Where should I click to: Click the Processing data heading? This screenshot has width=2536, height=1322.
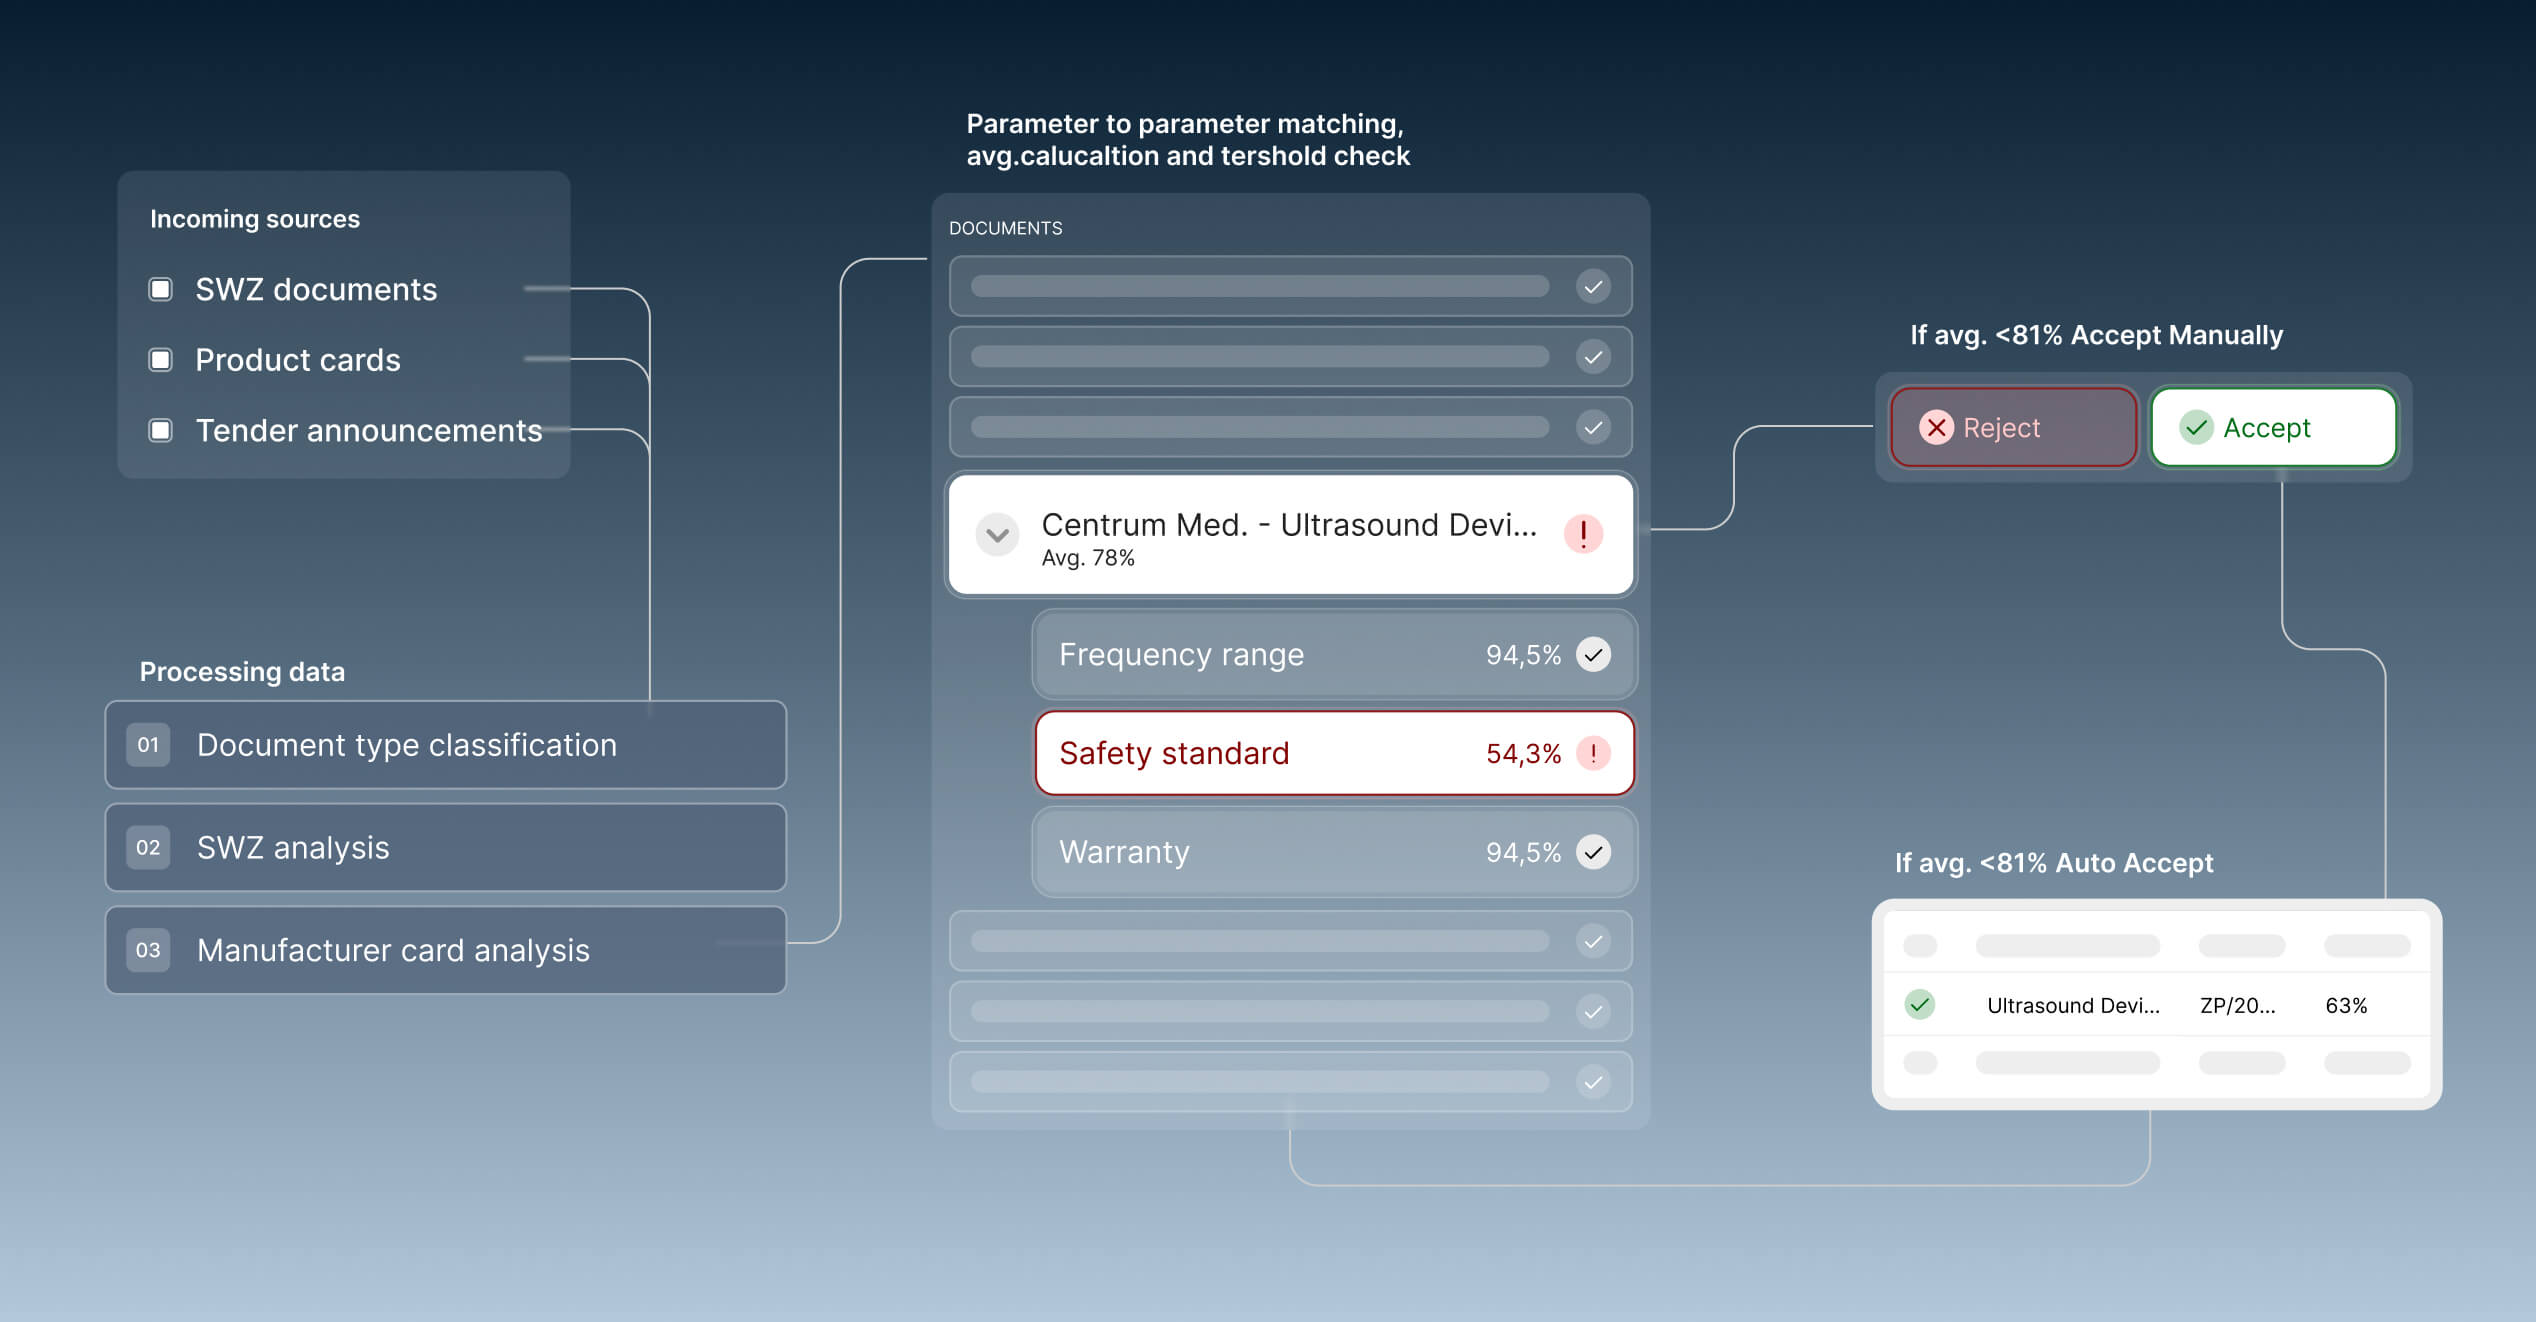click(242, 671)
